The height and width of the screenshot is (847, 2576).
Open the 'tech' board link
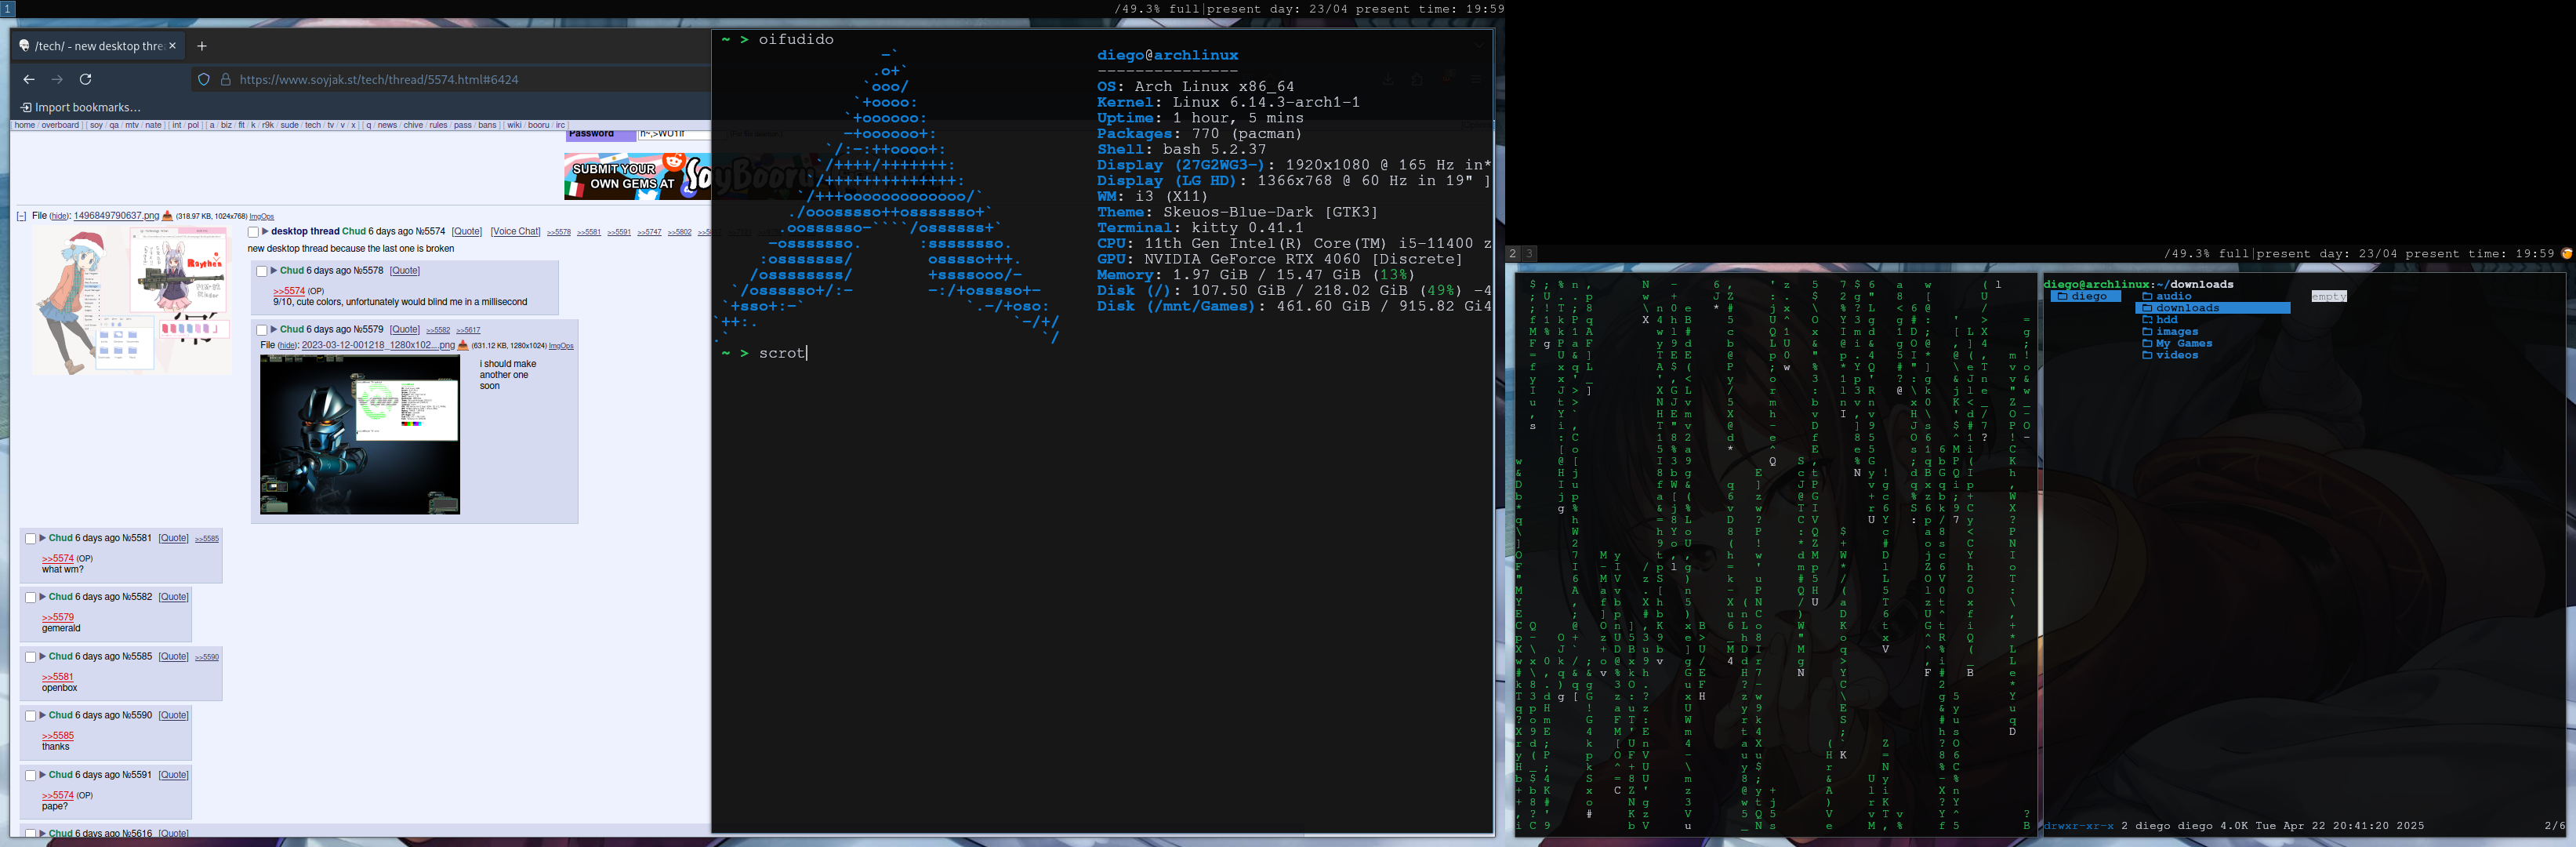[x=313, y=125]
